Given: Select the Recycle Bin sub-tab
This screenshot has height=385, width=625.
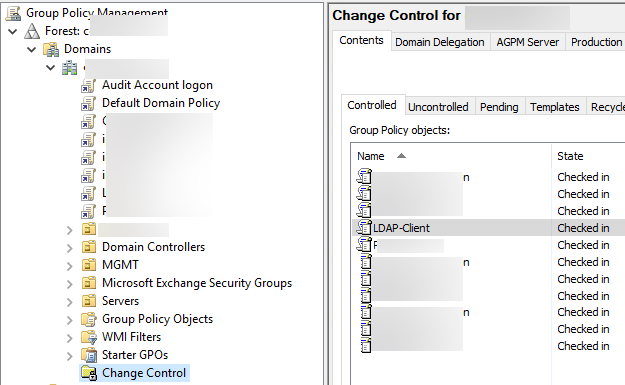Looking at the screenshot, I should pos(607,107).
